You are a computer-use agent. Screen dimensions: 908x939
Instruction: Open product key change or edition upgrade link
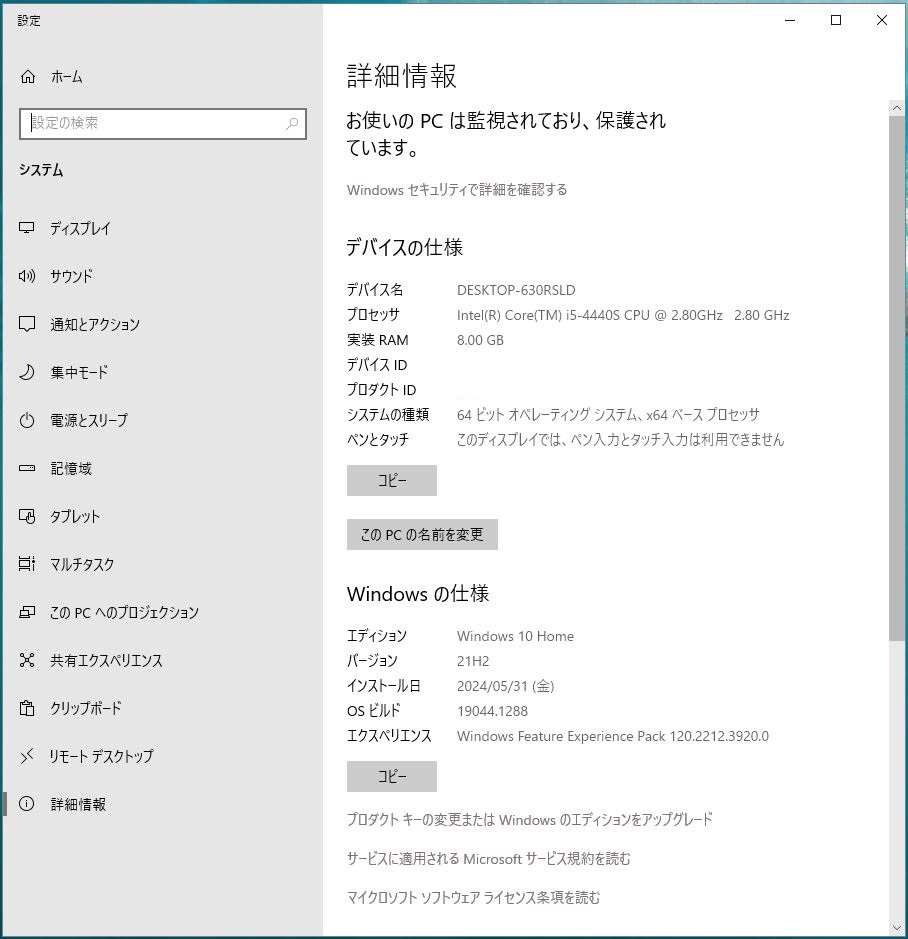click(529, 819)
